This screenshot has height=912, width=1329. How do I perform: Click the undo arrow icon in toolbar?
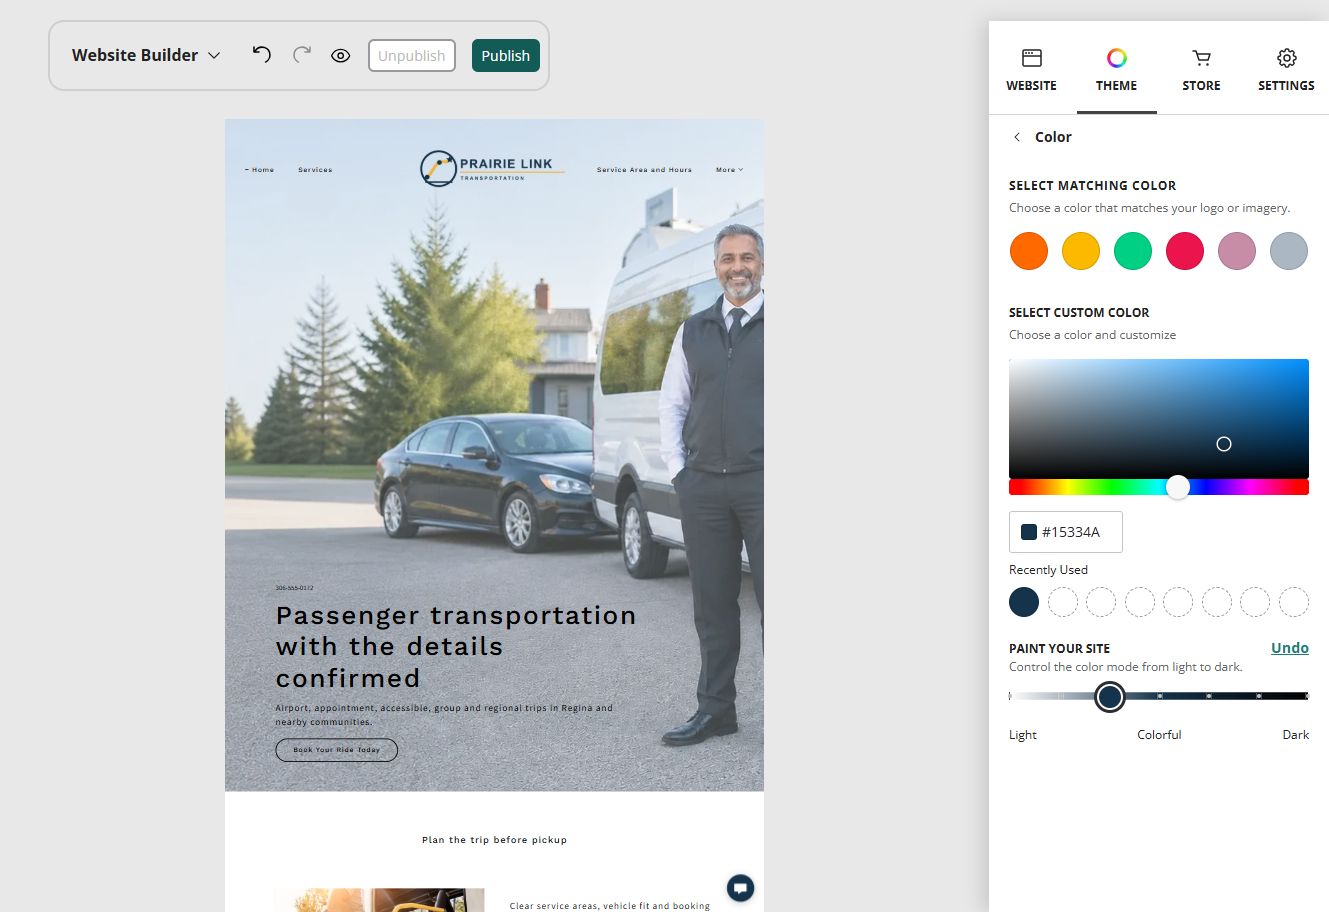click(262, 55)
